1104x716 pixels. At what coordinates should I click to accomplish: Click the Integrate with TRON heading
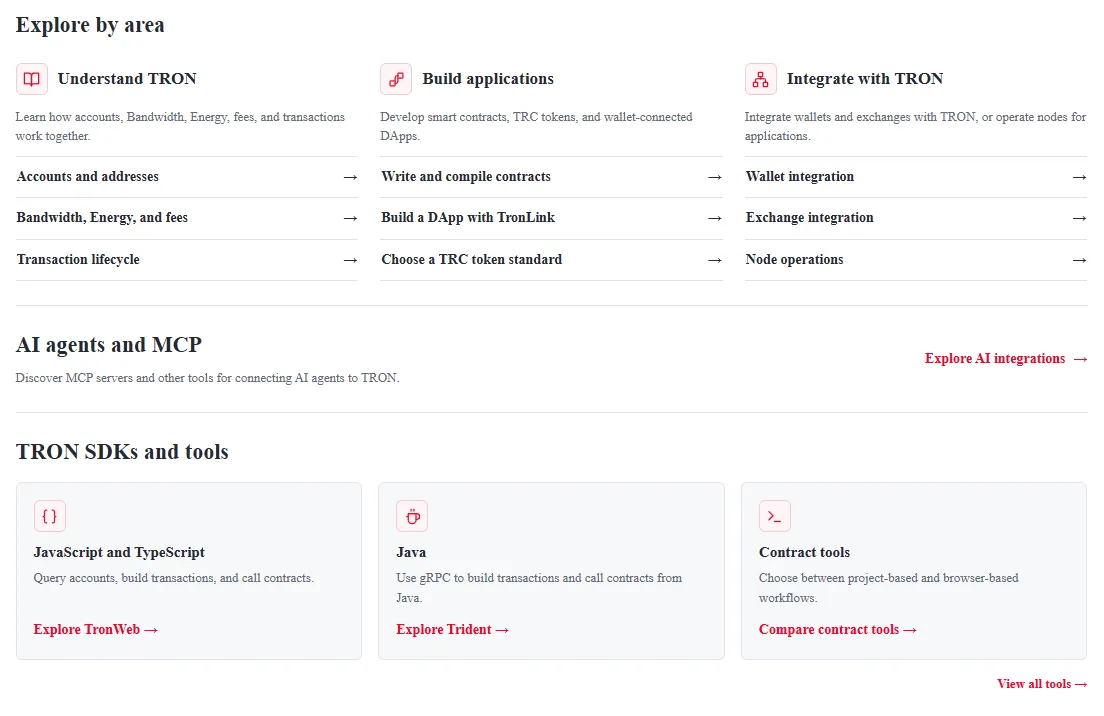coord(865,79)
